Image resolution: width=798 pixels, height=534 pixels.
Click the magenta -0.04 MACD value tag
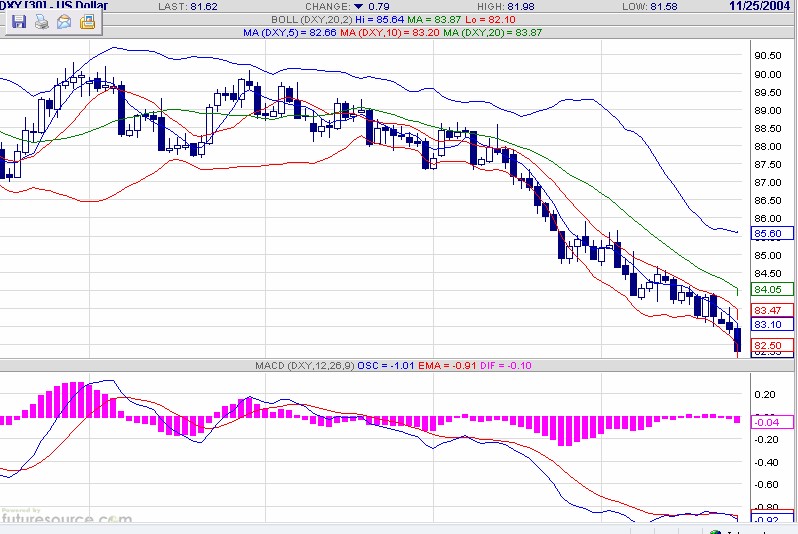coord(772,422)
